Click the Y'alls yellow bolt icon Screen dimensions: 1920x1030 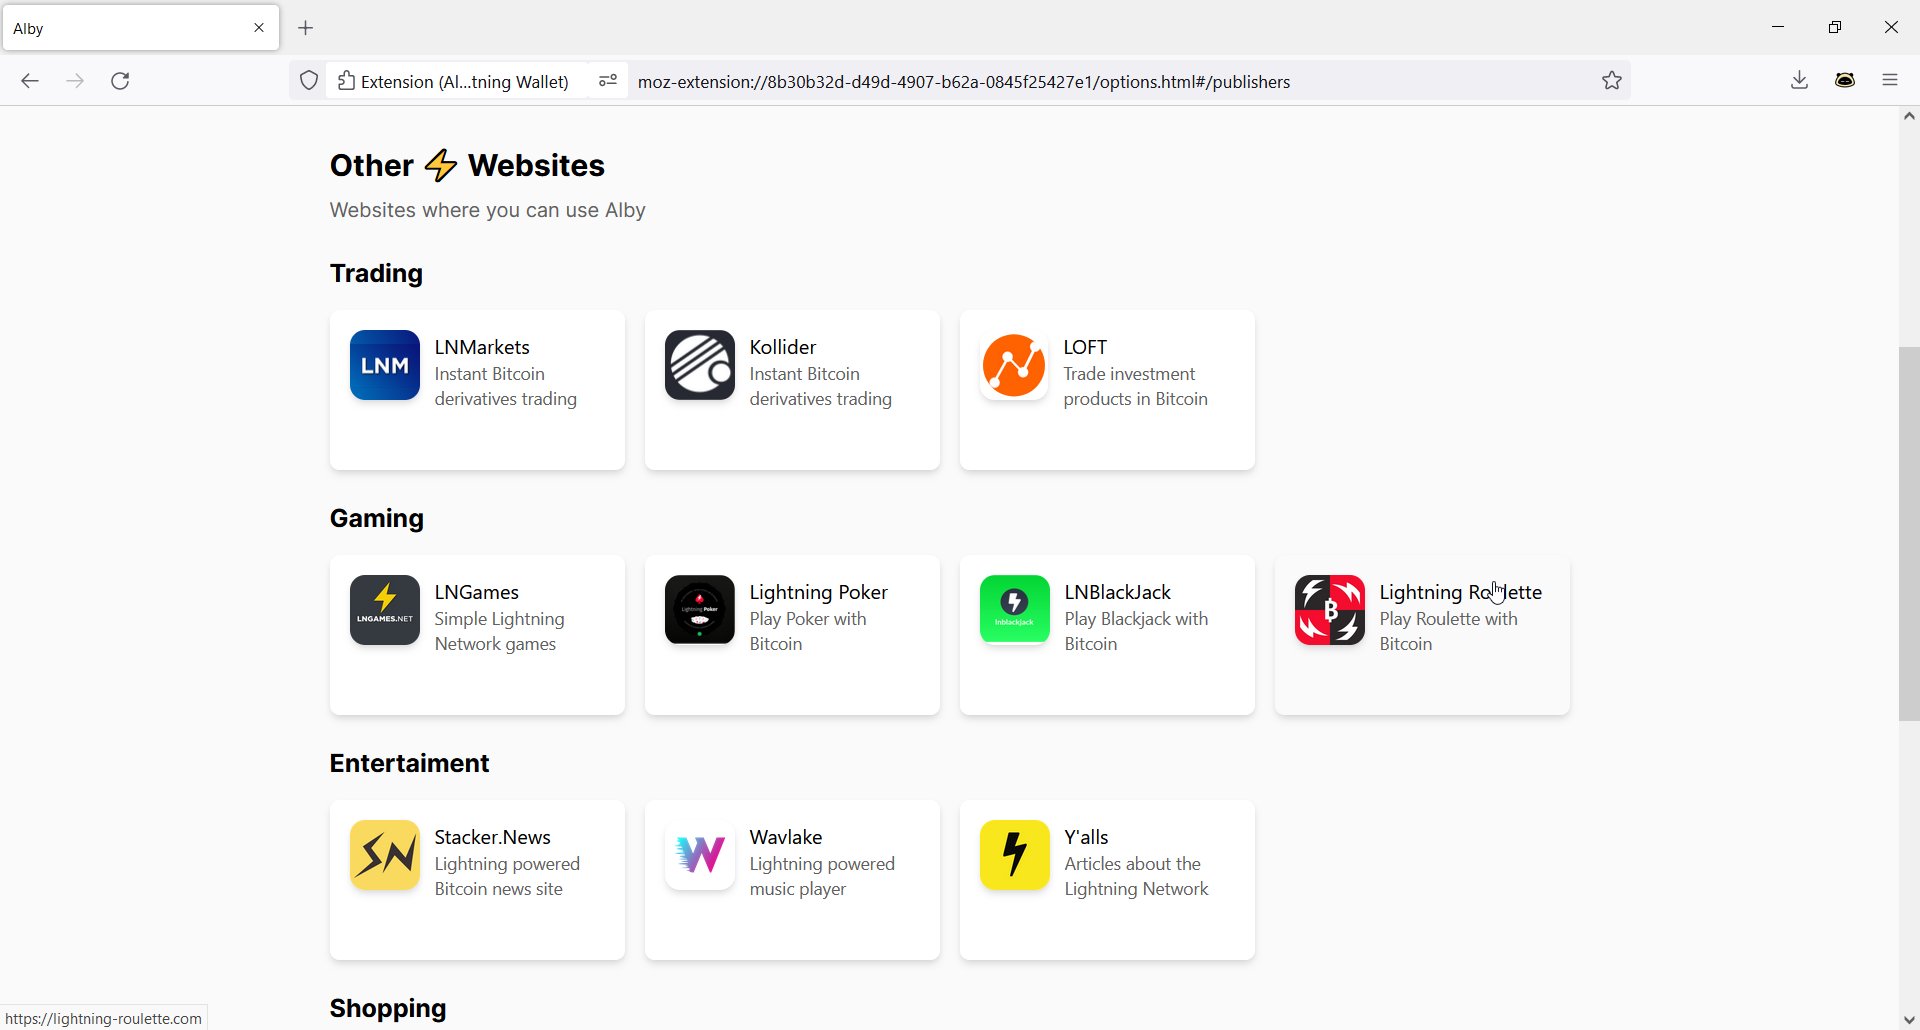1015,855
